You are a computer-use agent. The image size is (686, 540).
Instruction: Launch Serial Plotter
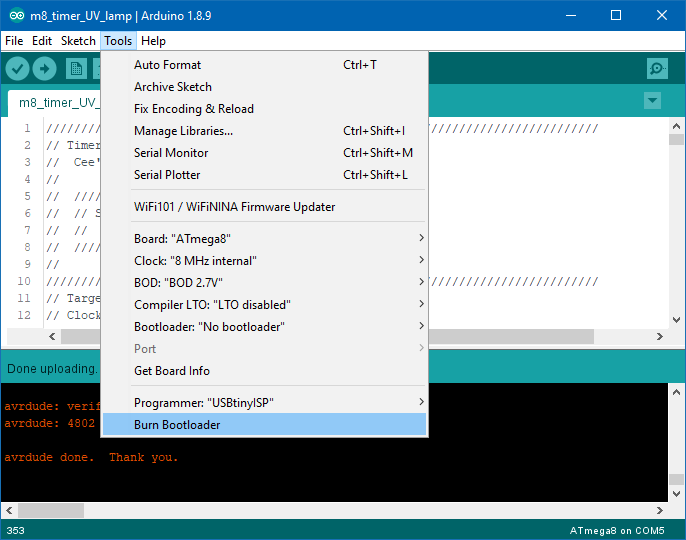point(264,175)
